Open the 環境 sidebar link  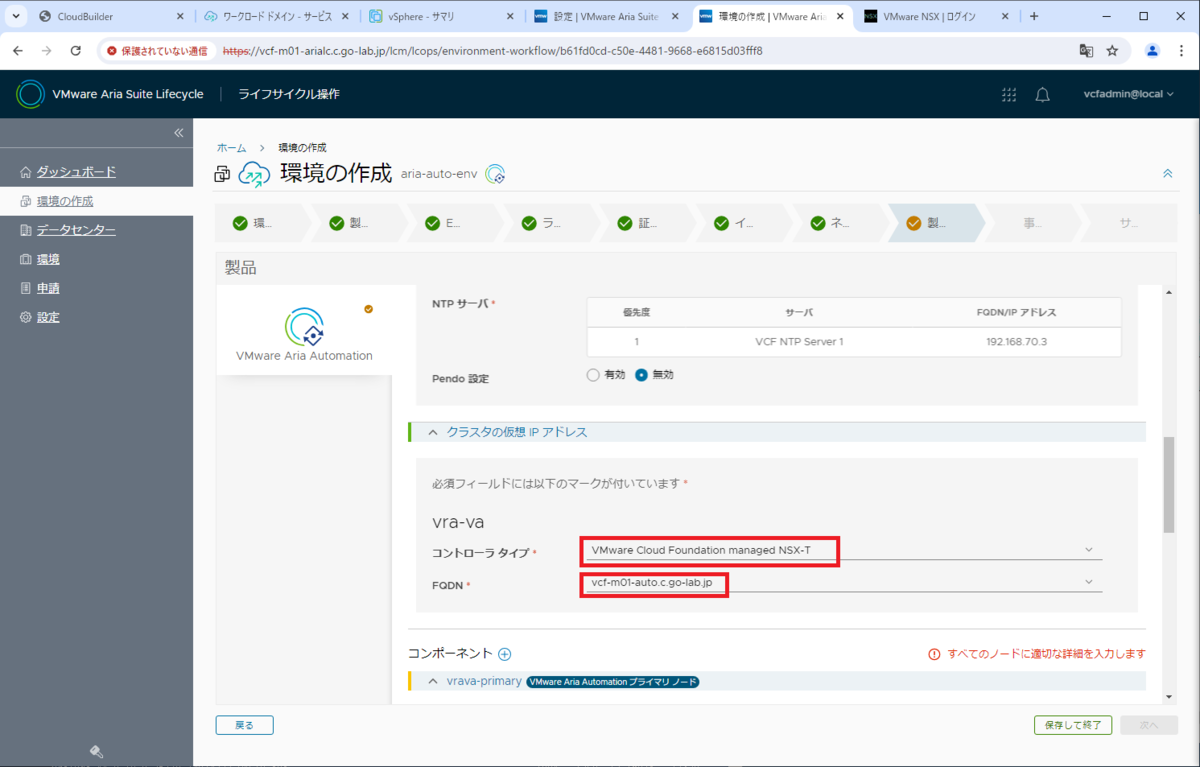[x=48, y=259]
